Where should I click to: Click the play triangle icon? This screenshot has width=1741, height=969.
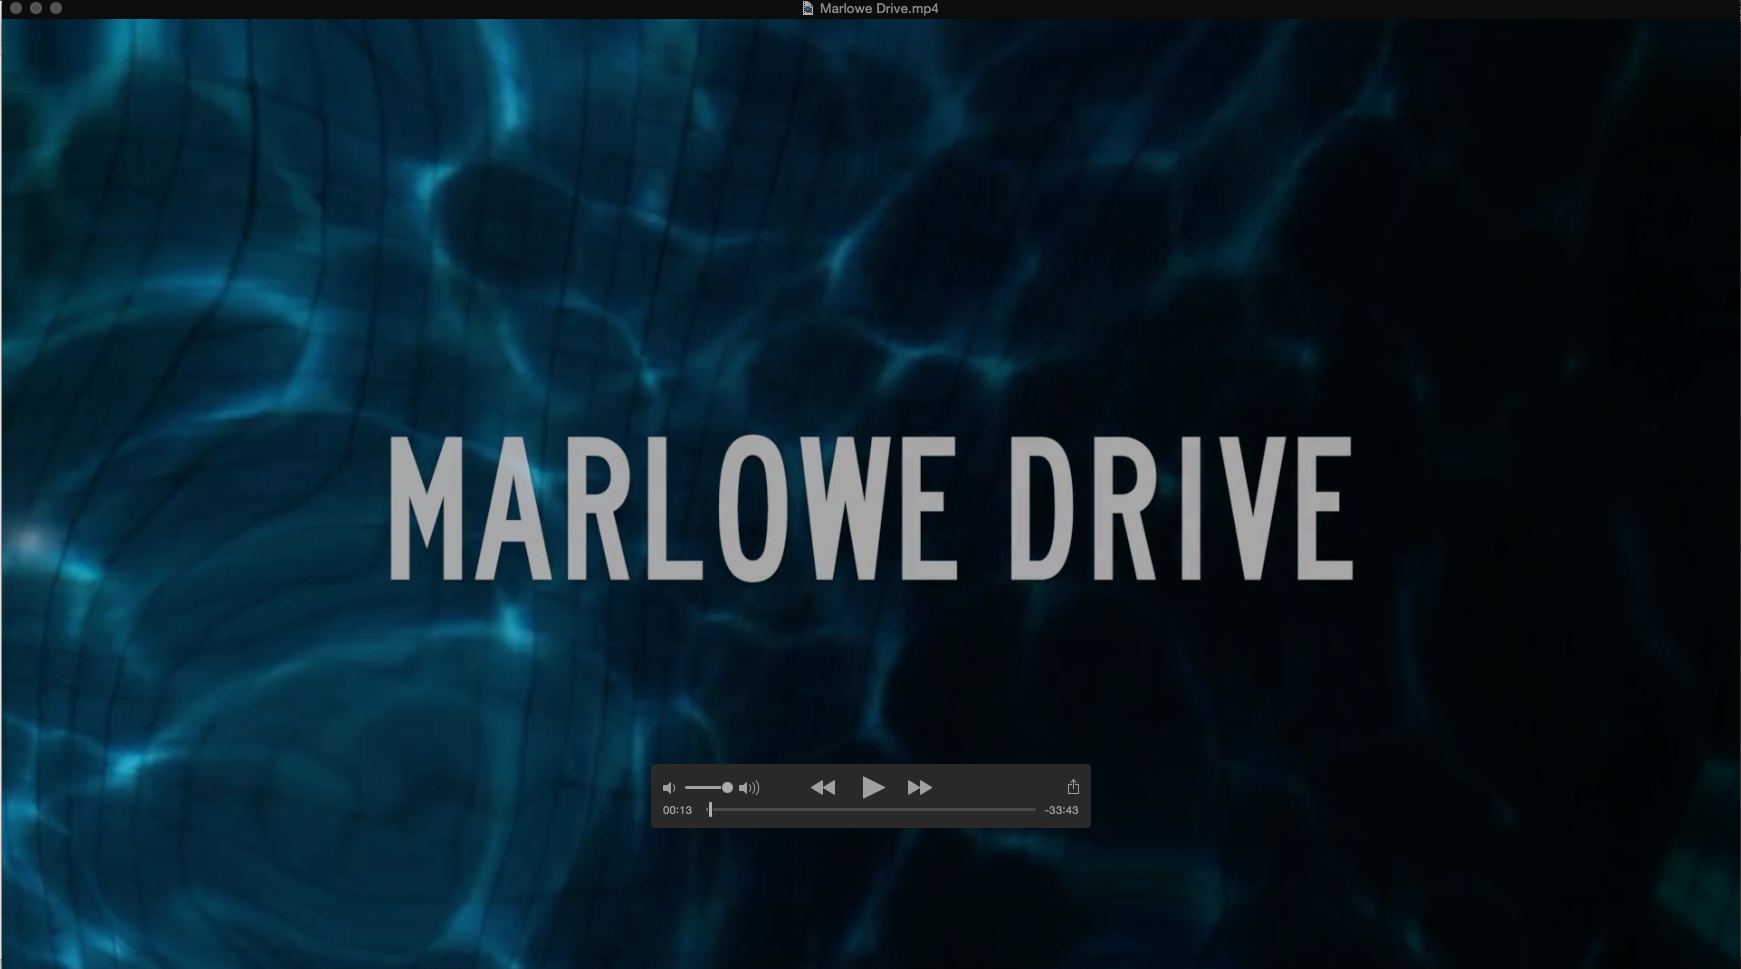(x=871, y=787)
